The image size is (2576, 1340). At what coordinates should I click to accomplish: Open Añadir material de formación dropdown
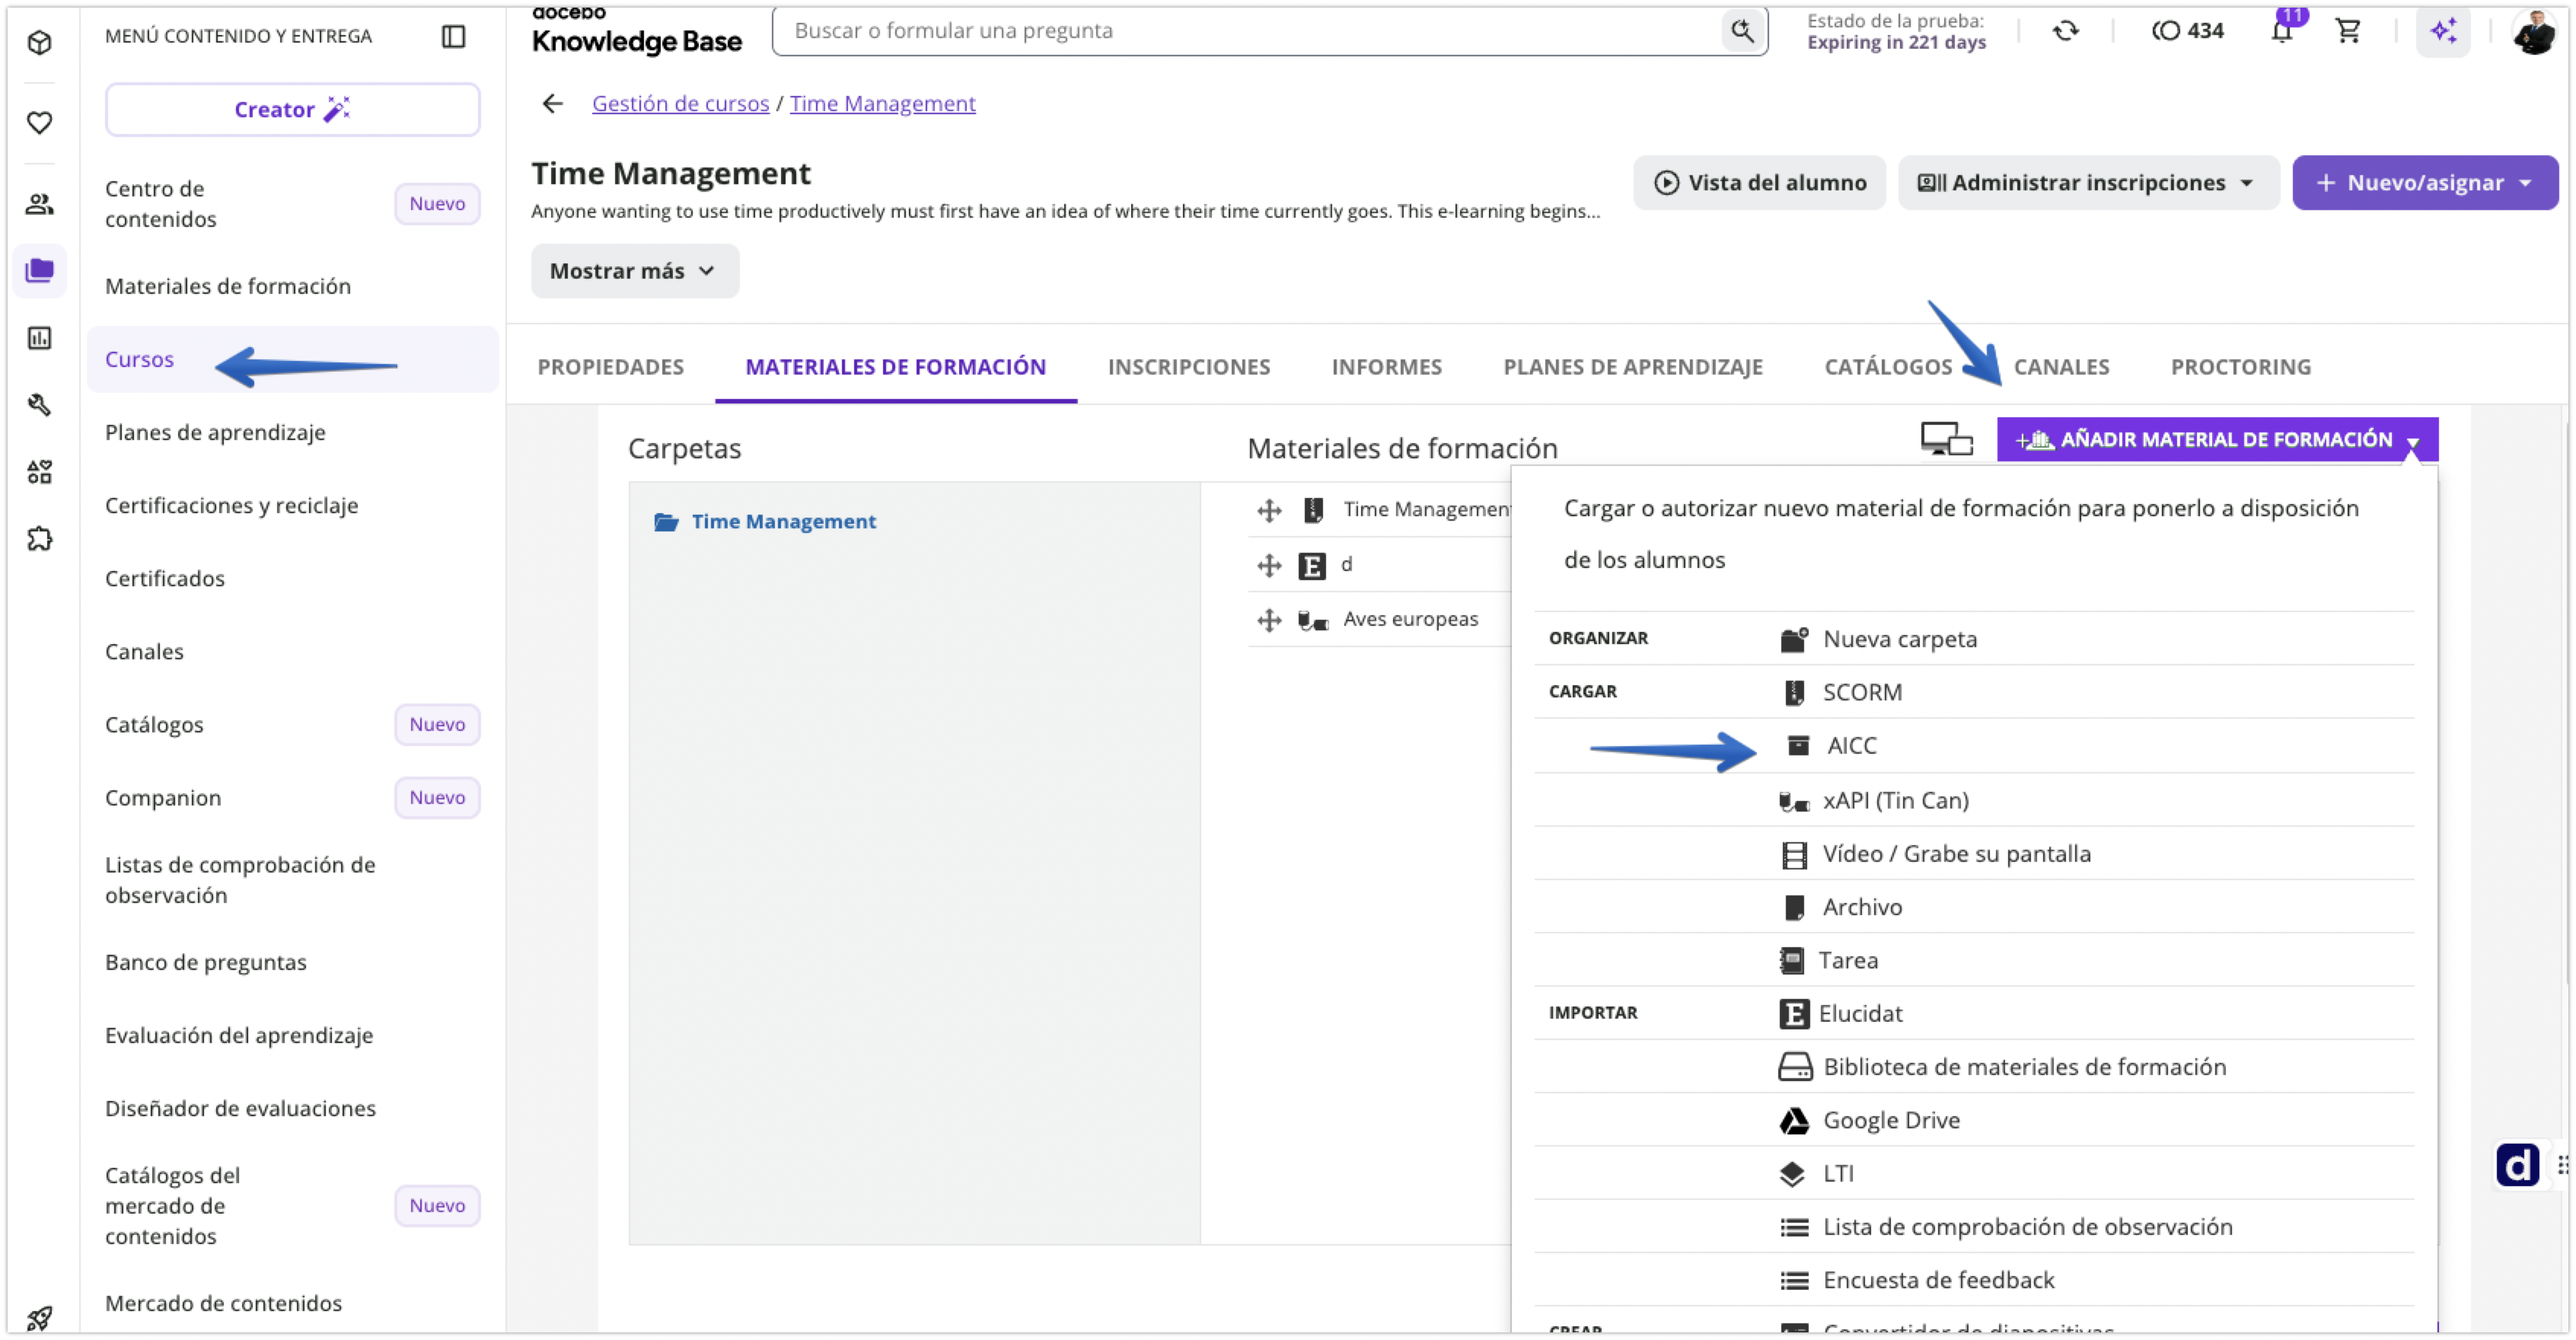[2217, 440]
